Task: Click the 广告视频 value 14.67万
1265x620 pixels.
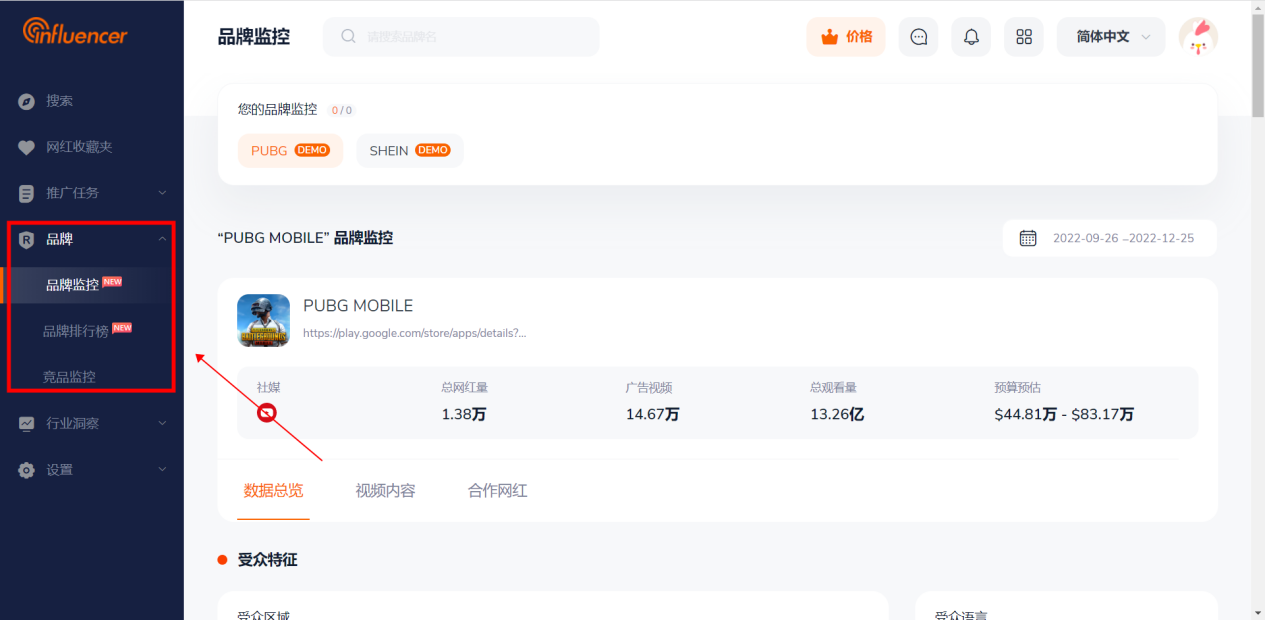Action: coord(653,414)
